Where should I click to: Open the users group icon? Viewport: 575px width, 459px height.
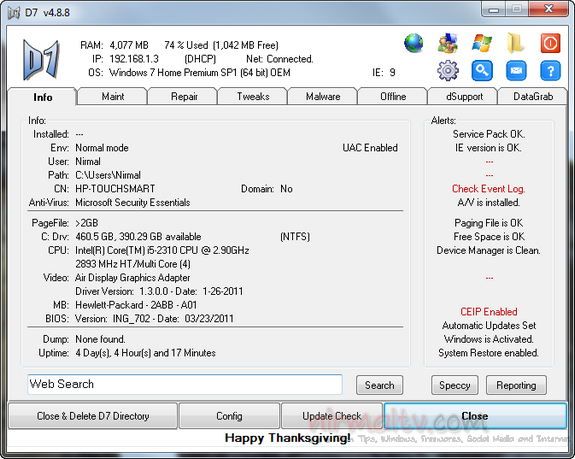[448, 43]
